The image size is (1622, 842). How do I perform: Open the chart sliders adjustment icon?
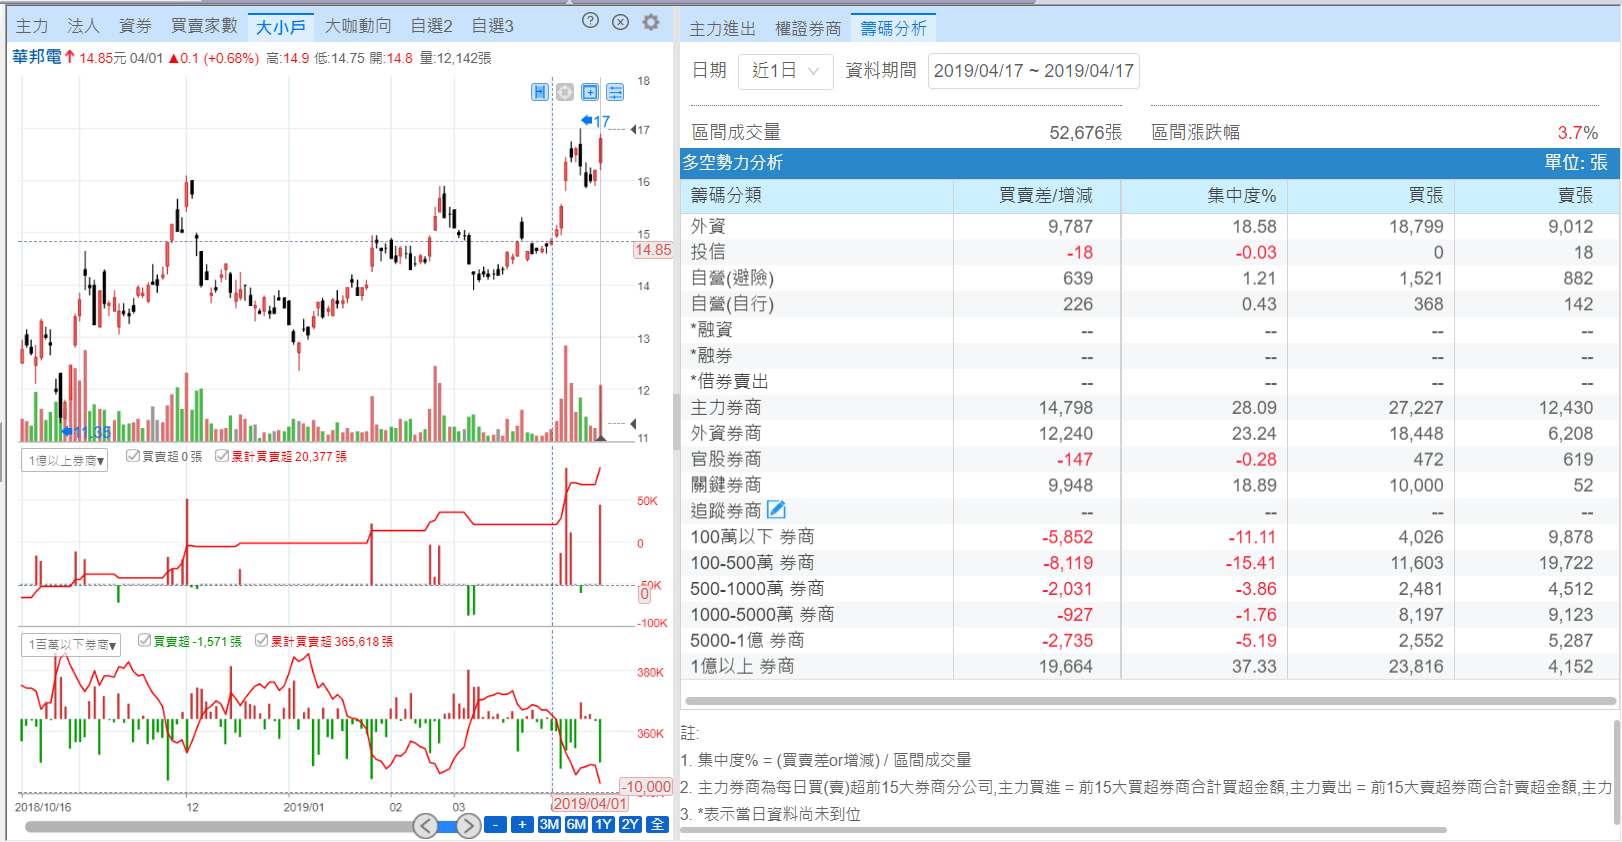(x=615, y=92)
